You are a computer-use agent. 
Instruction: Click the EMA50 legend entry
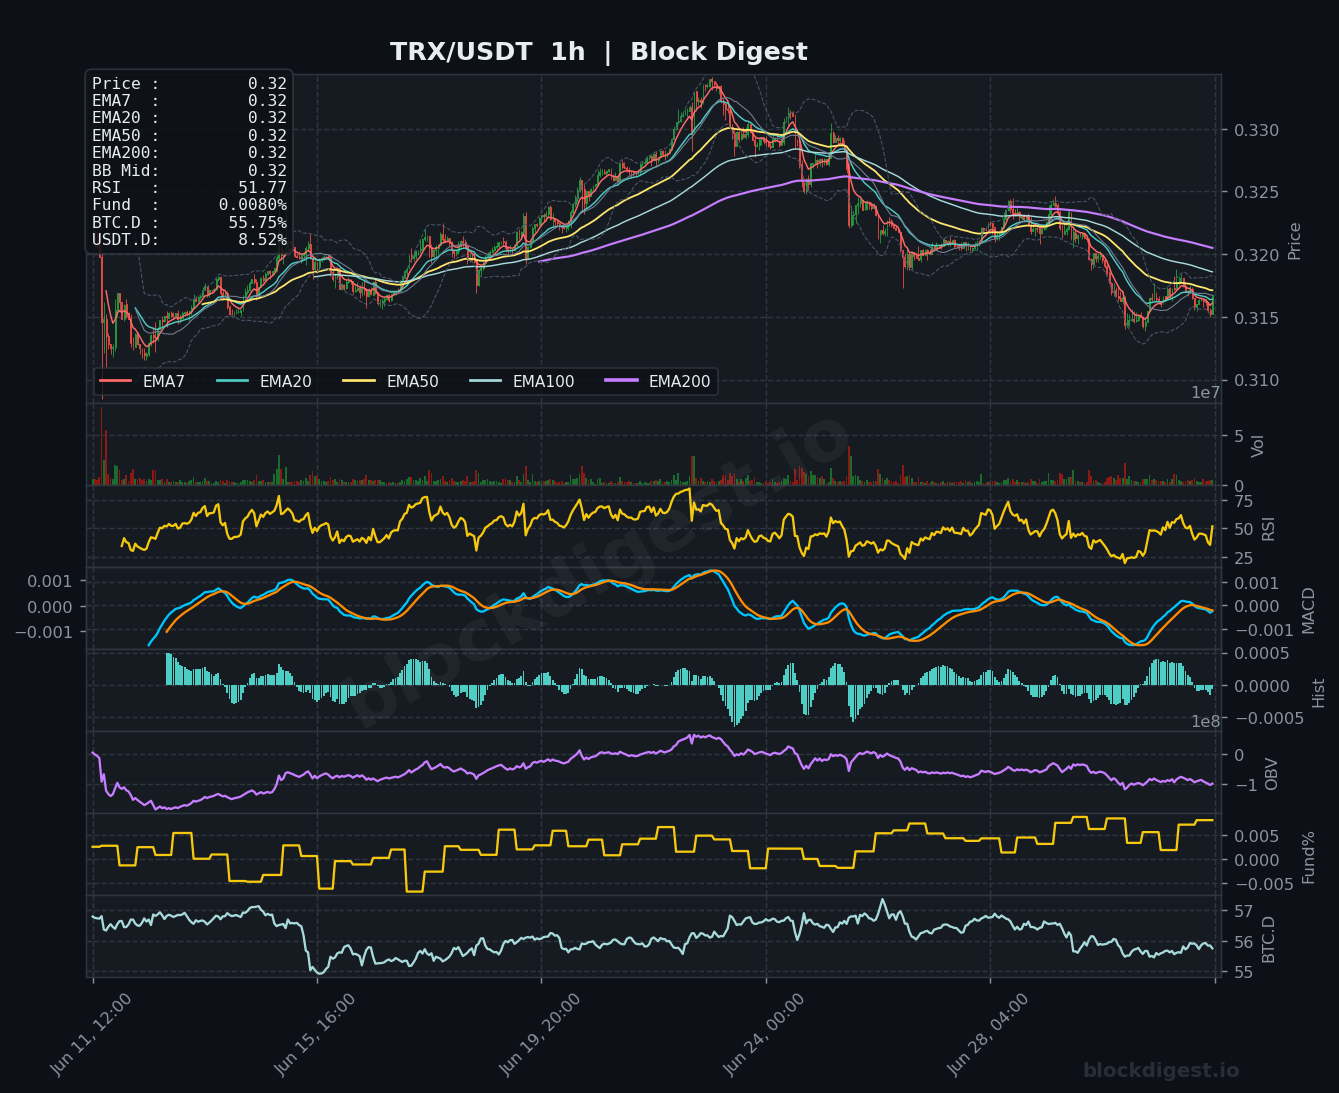pos(391,381)
